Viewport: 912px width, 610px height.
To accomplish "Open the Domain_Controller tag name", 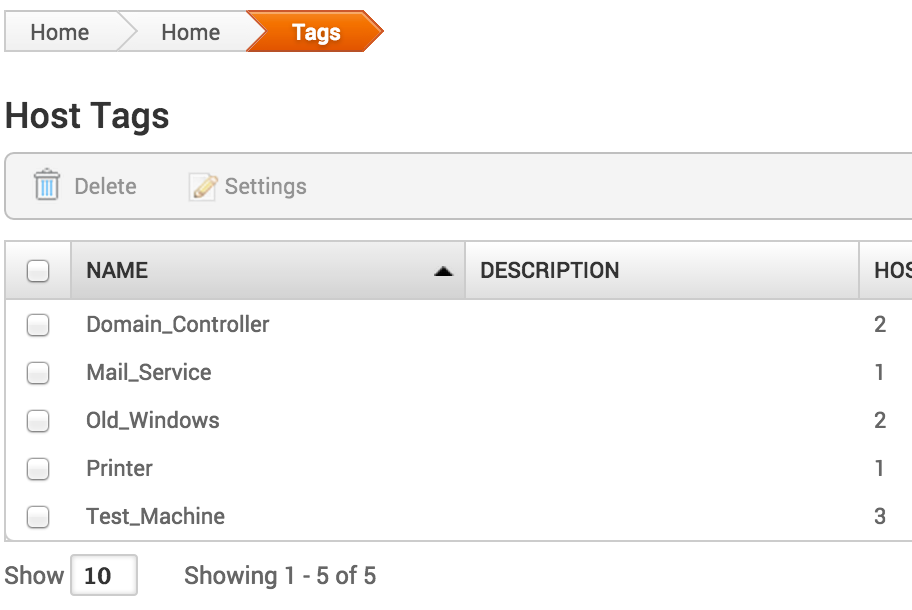I will point(178,324).
